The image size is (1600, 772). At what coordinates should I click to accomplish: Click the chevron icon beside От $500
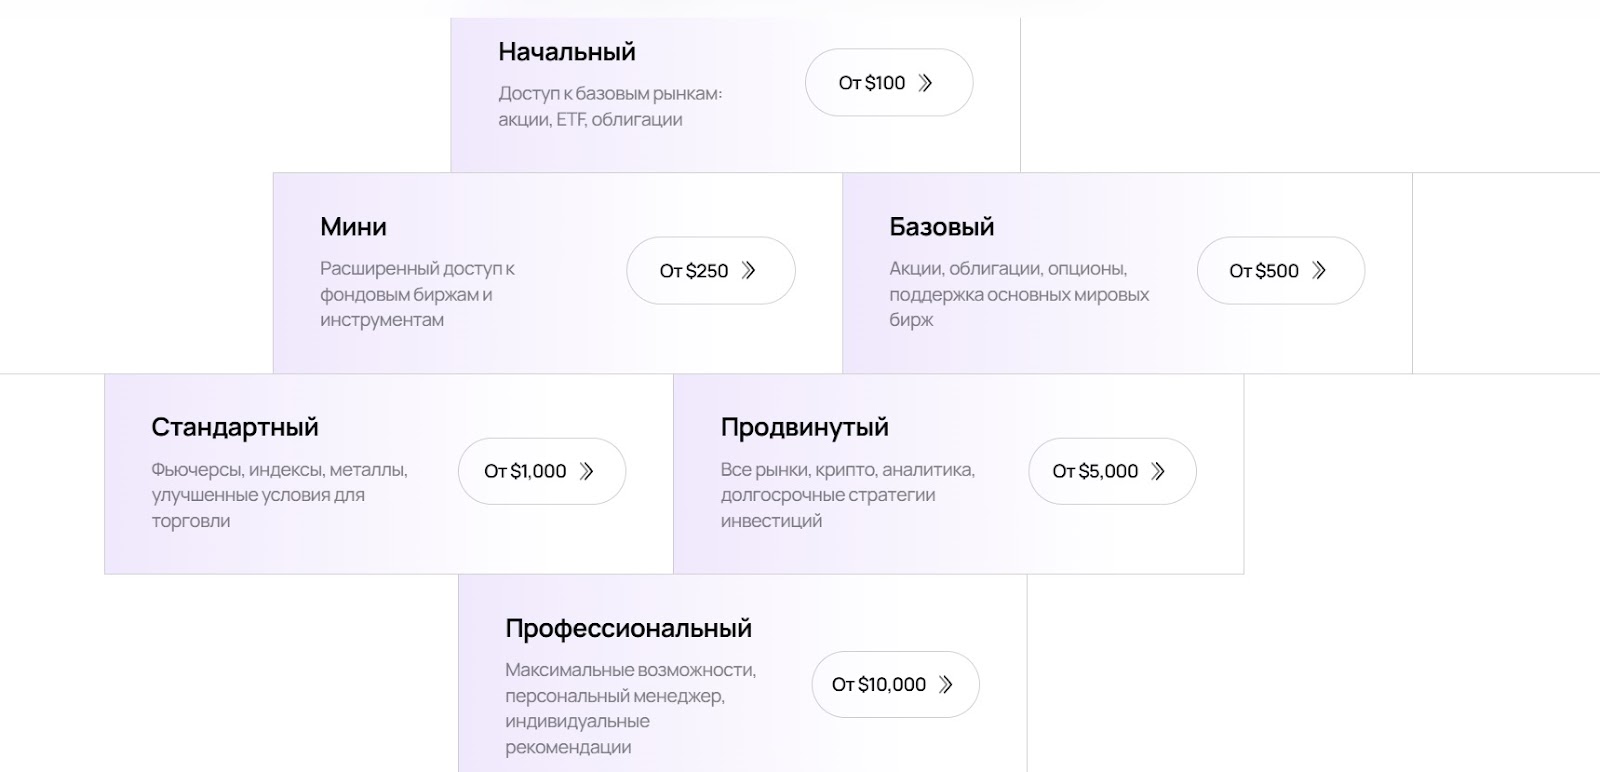click(1319, 270)
